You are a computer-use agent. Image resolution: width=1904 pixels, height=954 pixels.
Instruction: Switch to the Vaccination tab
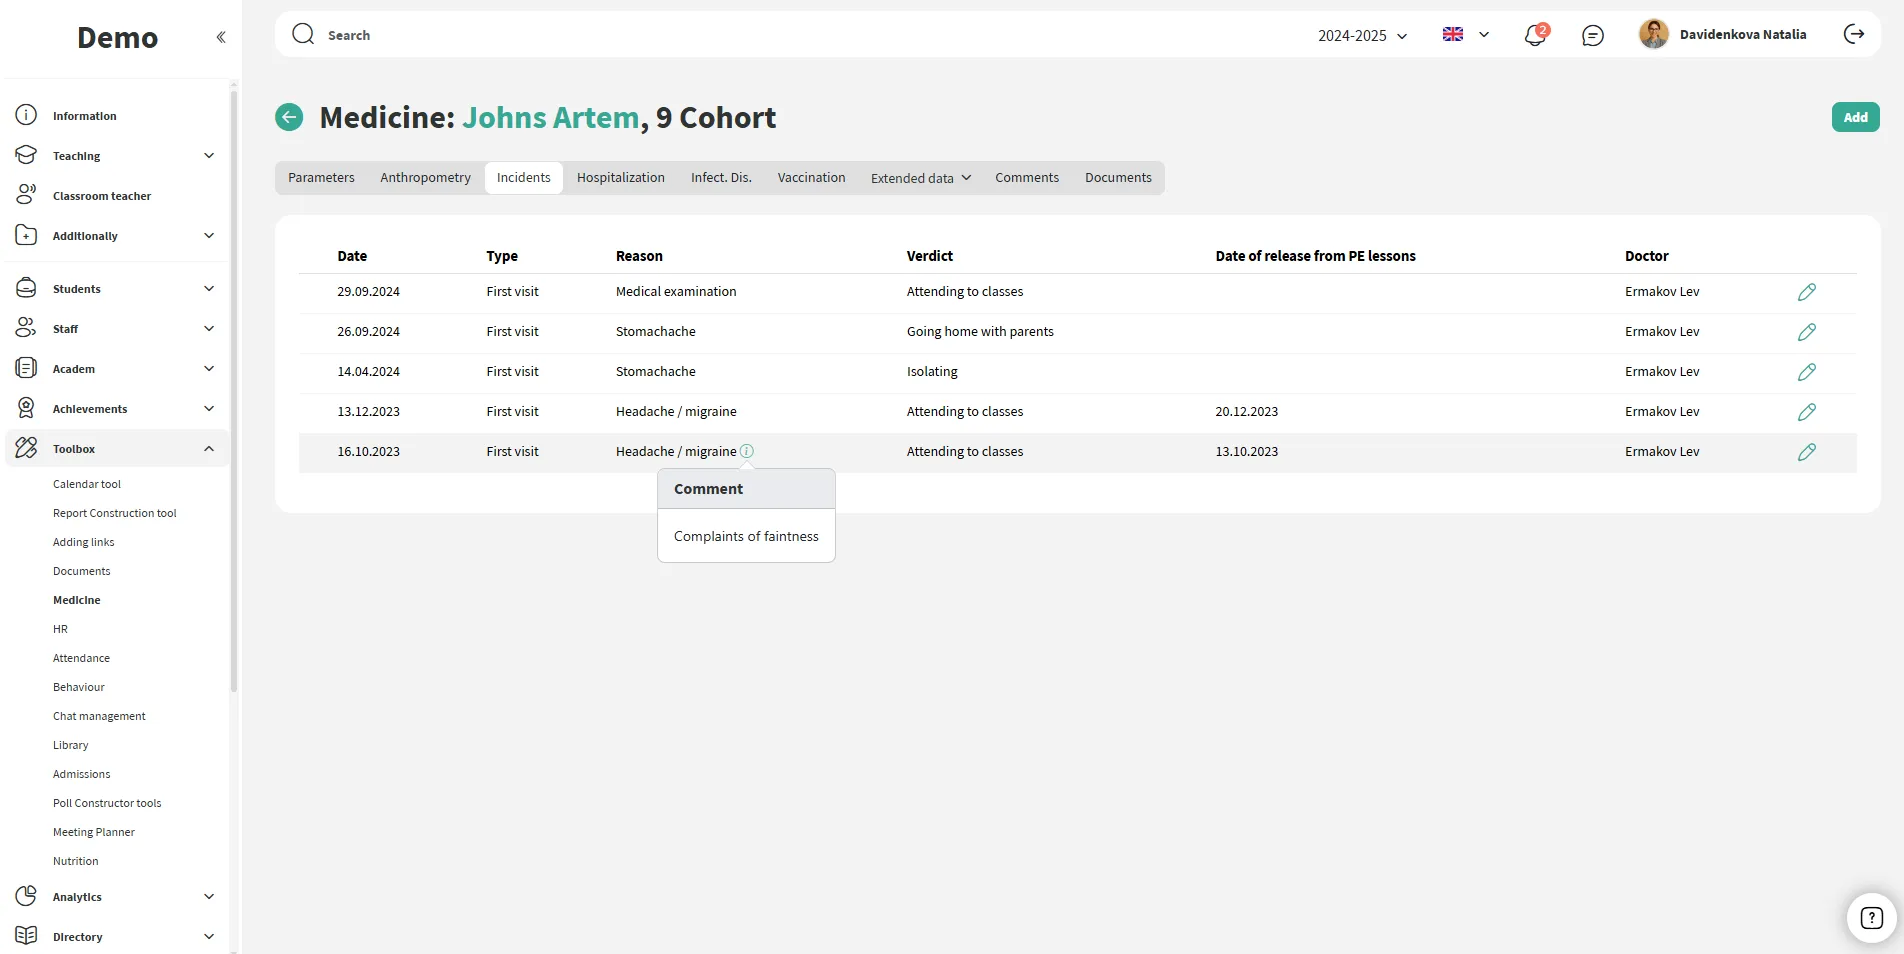tap(811, 178)
